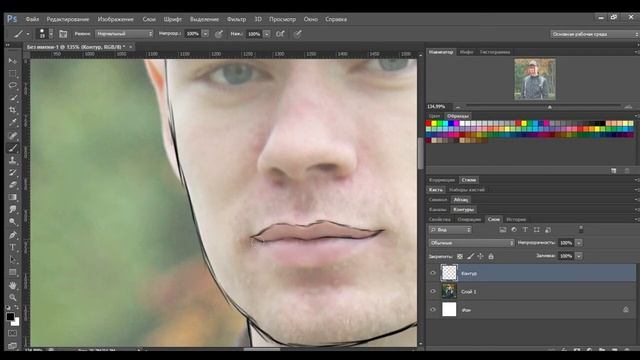The image size is (640, 360).
Task: Toggle lock image pixels
Action: pos(471,256)
